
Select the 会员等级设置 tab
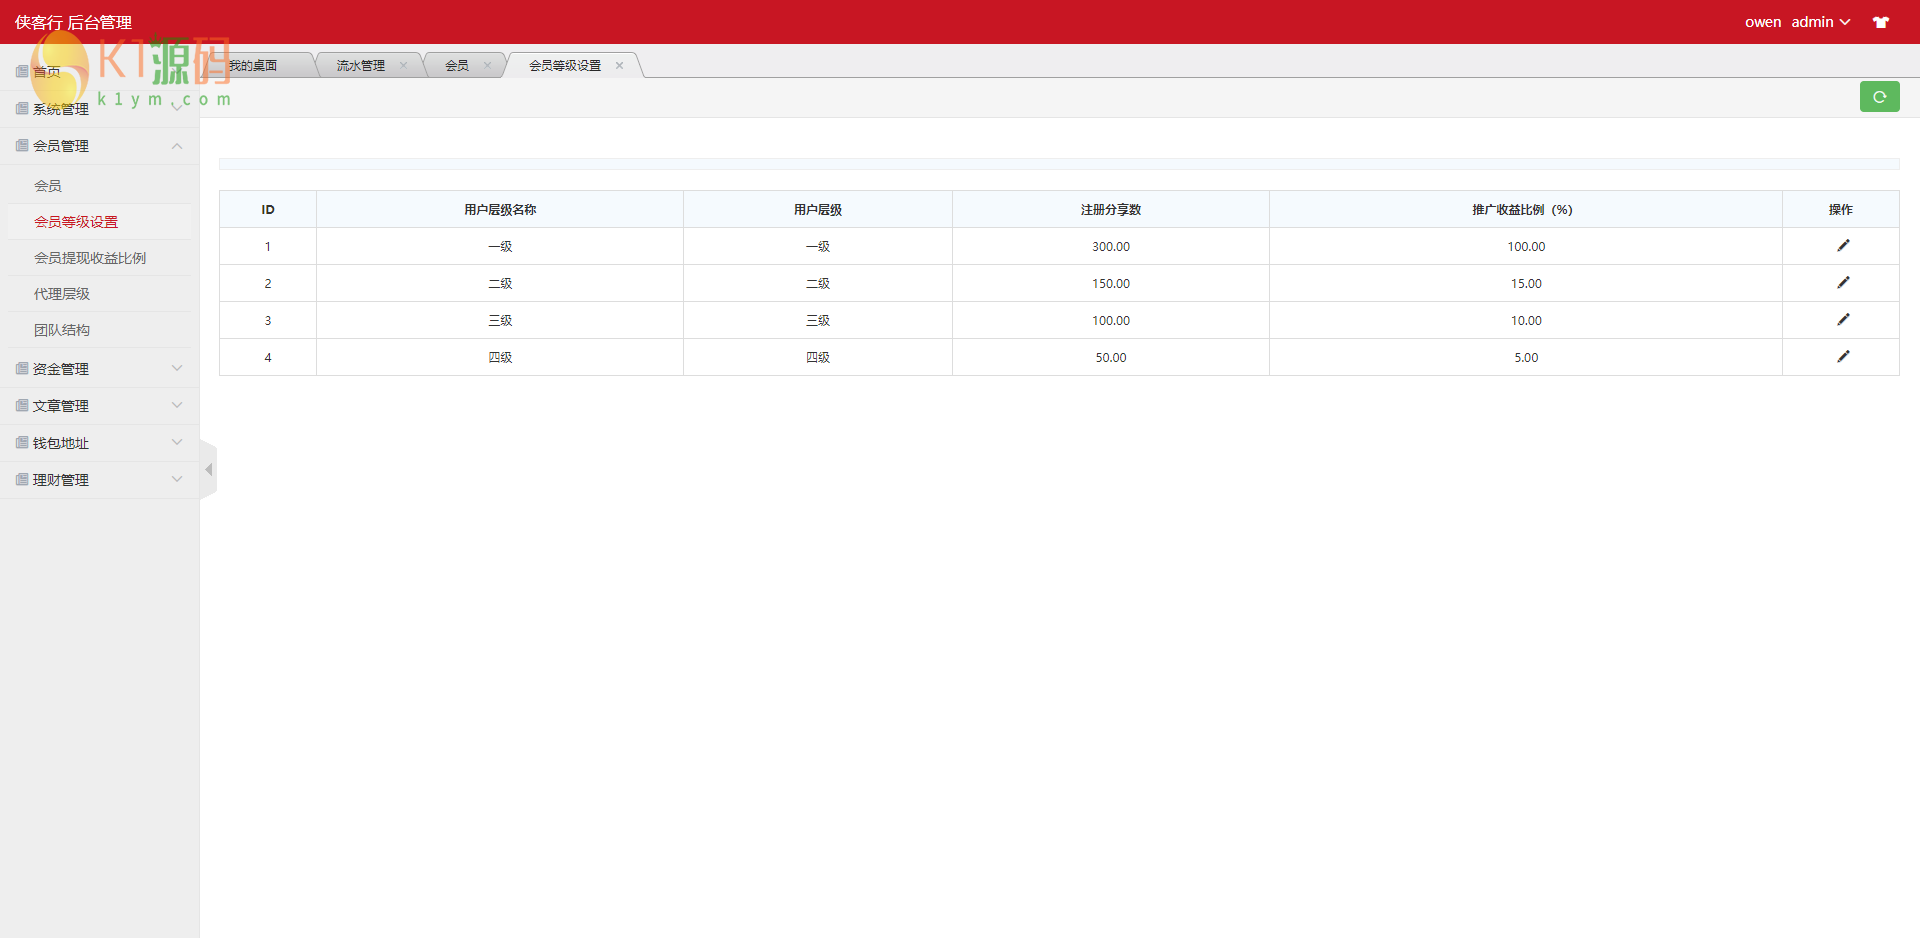(565, 66)
